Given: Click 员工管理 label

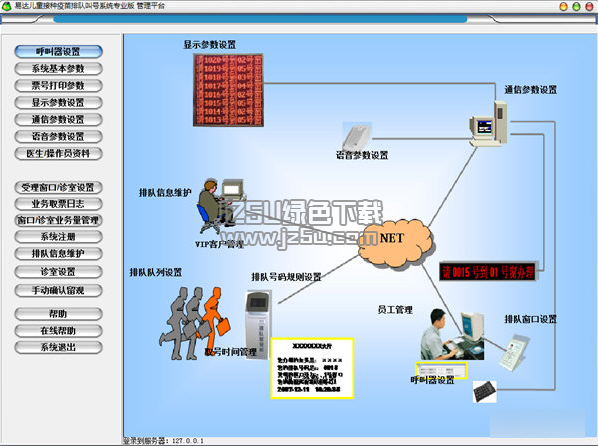Looking at the screenshot, I should 395,310.
